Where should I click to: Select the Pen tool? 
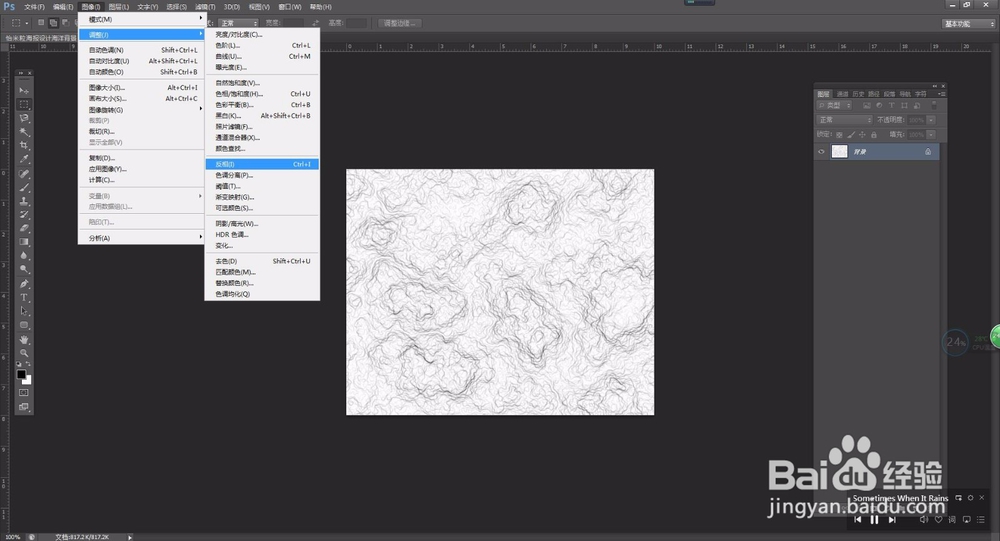click(x=24, y=284)
